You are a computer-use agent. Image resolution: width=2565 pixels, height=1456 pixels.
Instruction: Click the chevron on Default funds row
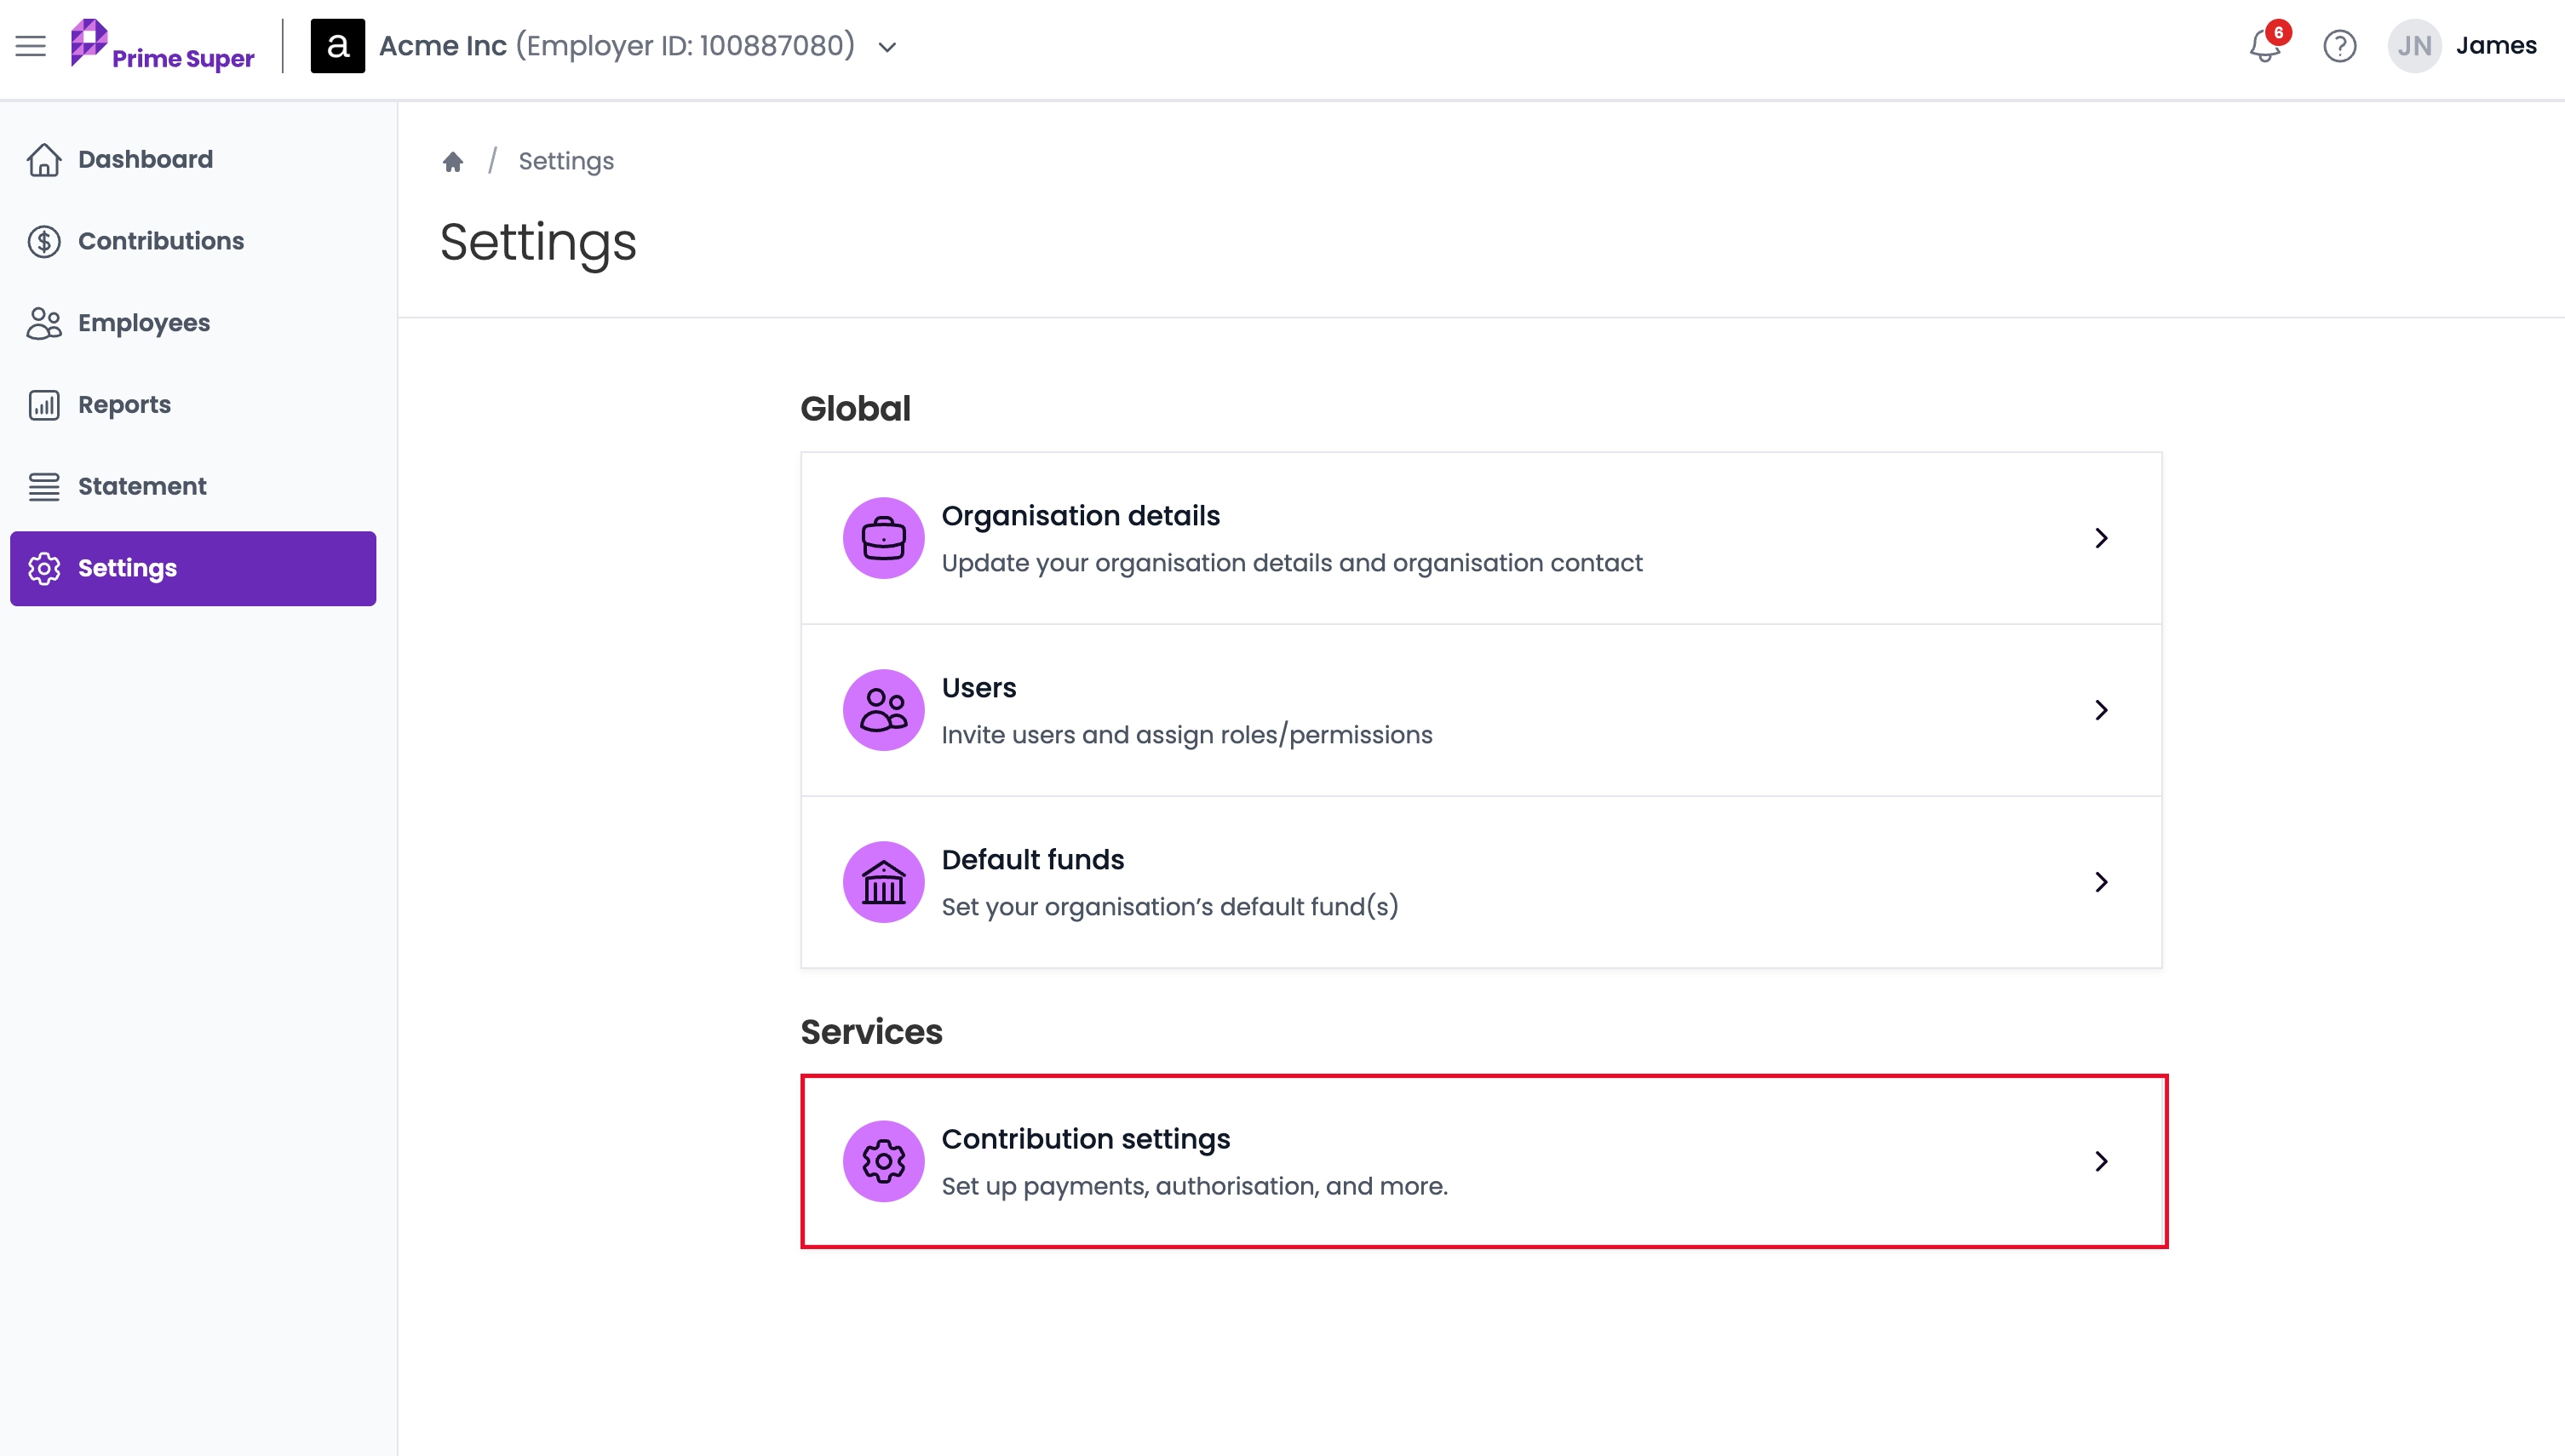2101,882
